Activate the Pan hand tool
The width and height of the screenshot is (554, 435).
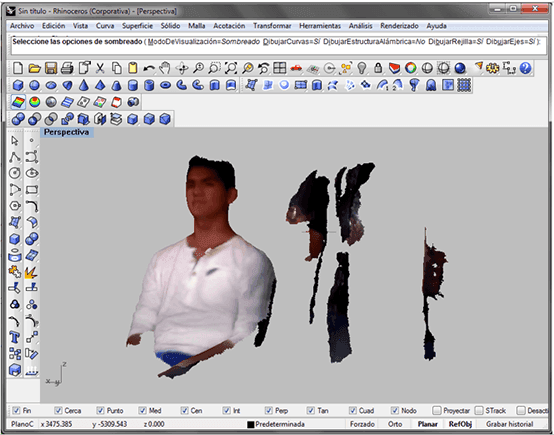[165, 68]
